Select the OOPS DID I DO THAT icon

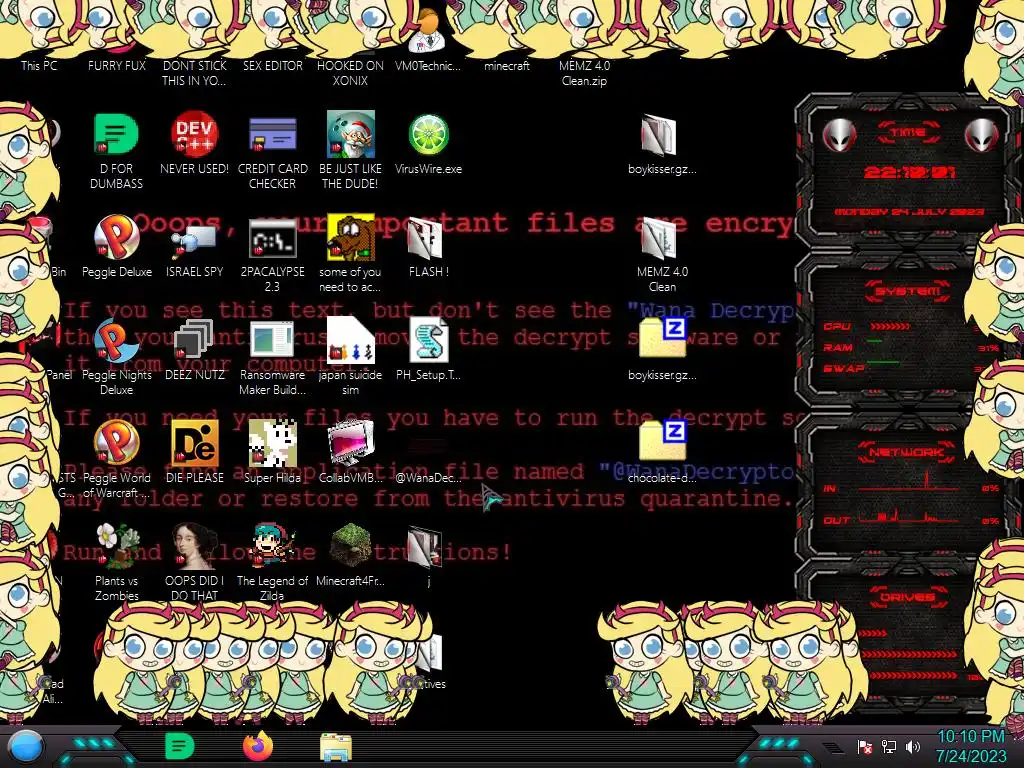[194, 547]
